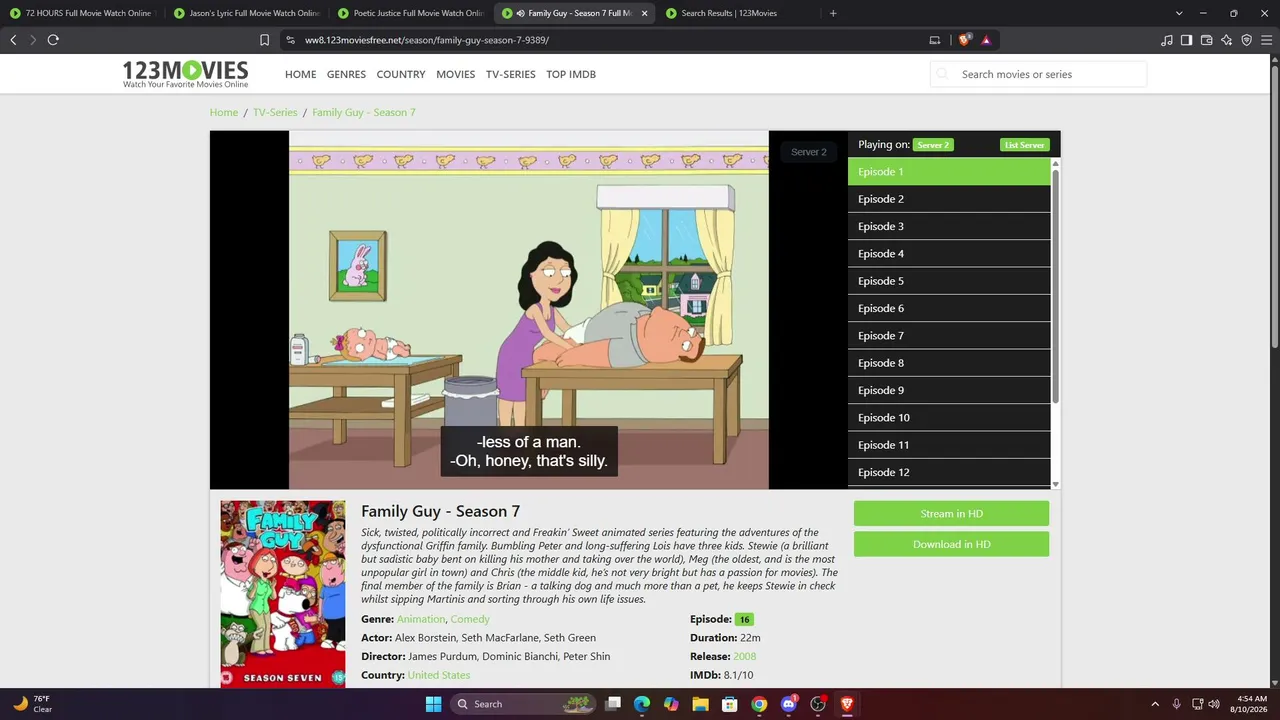Image resolution: width=1280 pixels, height=720 pixels.
Task: Open the browser hamburger main menu
Action: point(1266,40)
